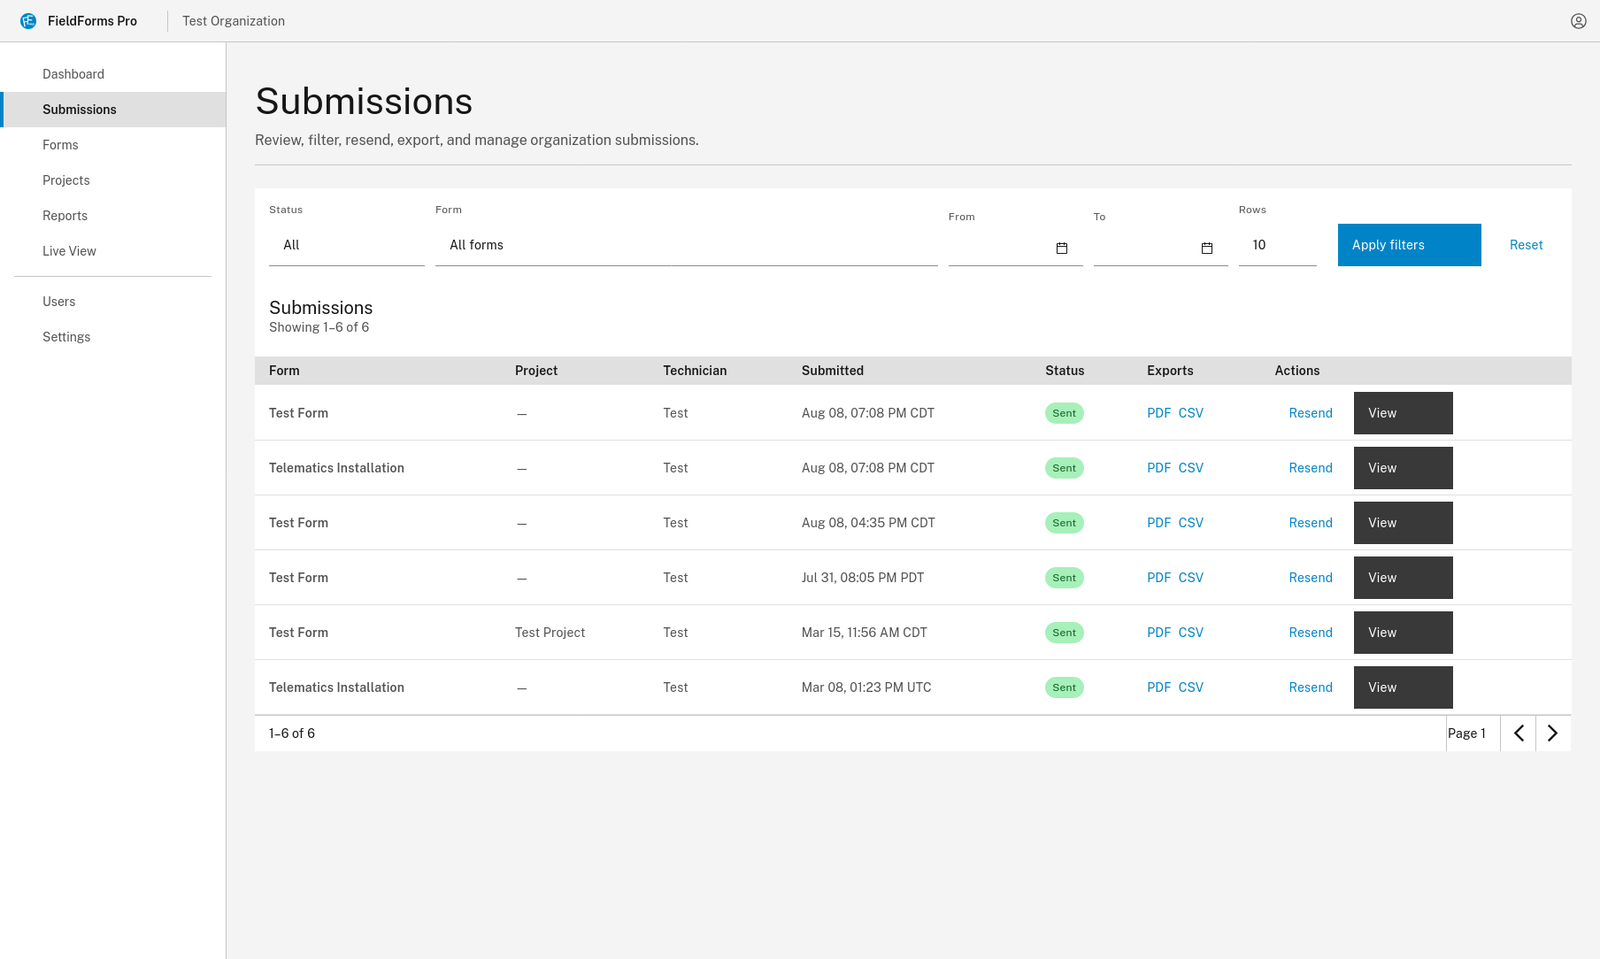Export CSV for the Mar 15 submission
1600x959 pixels.
tap(1191, 633)
